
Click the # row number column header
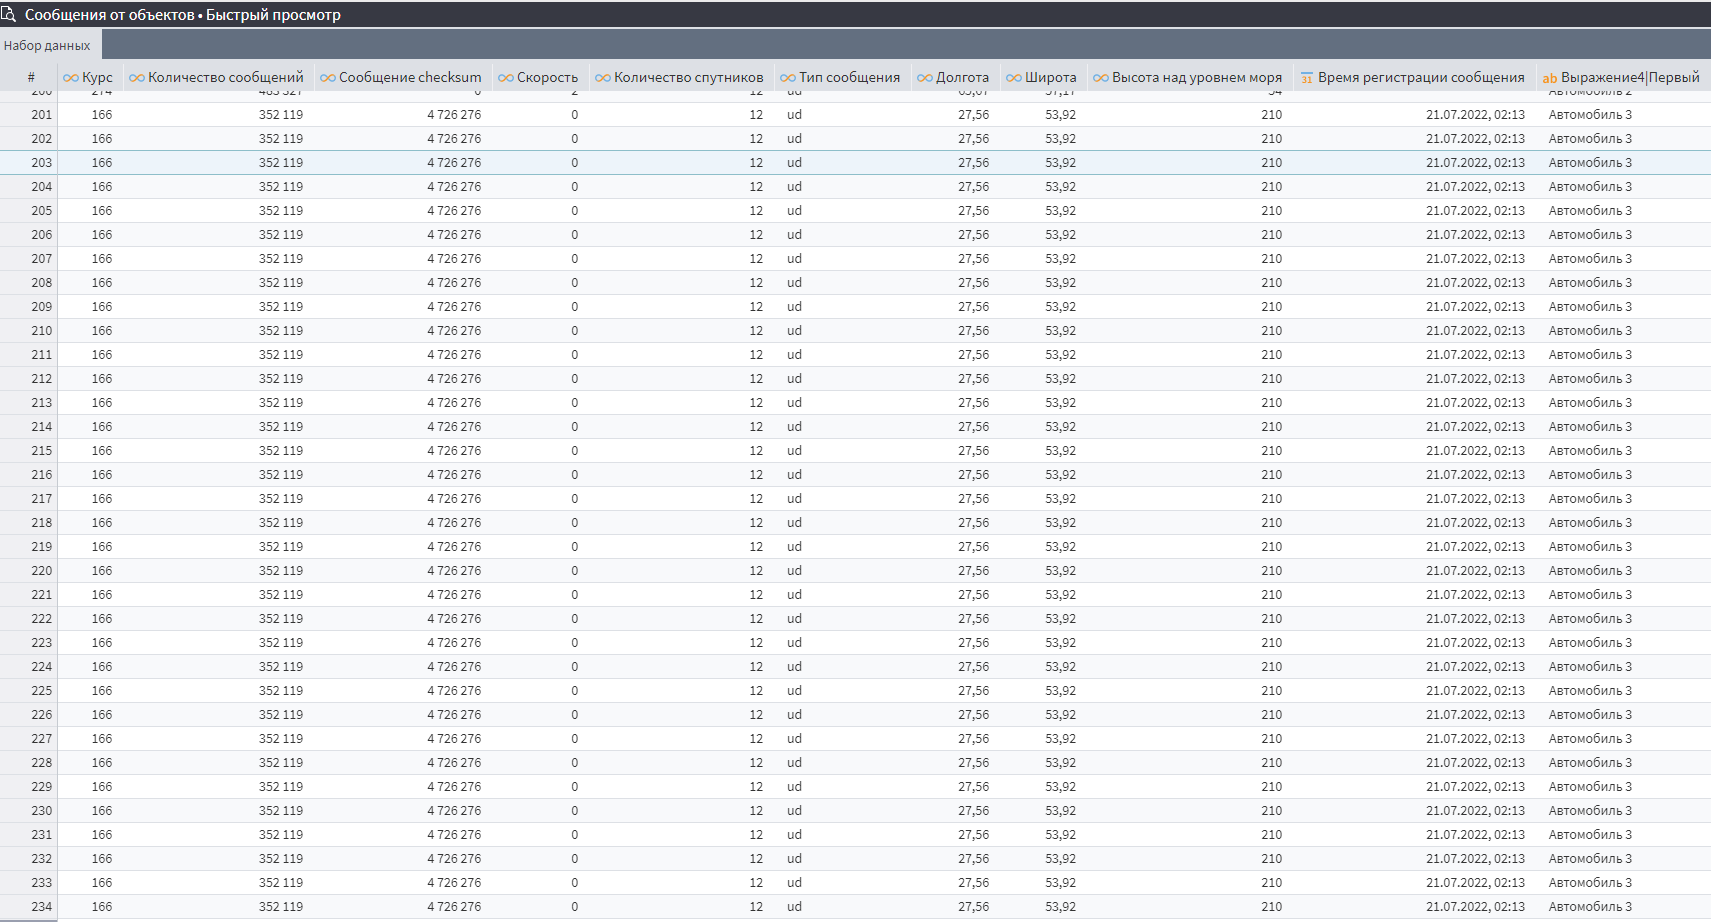coord(31,77)
